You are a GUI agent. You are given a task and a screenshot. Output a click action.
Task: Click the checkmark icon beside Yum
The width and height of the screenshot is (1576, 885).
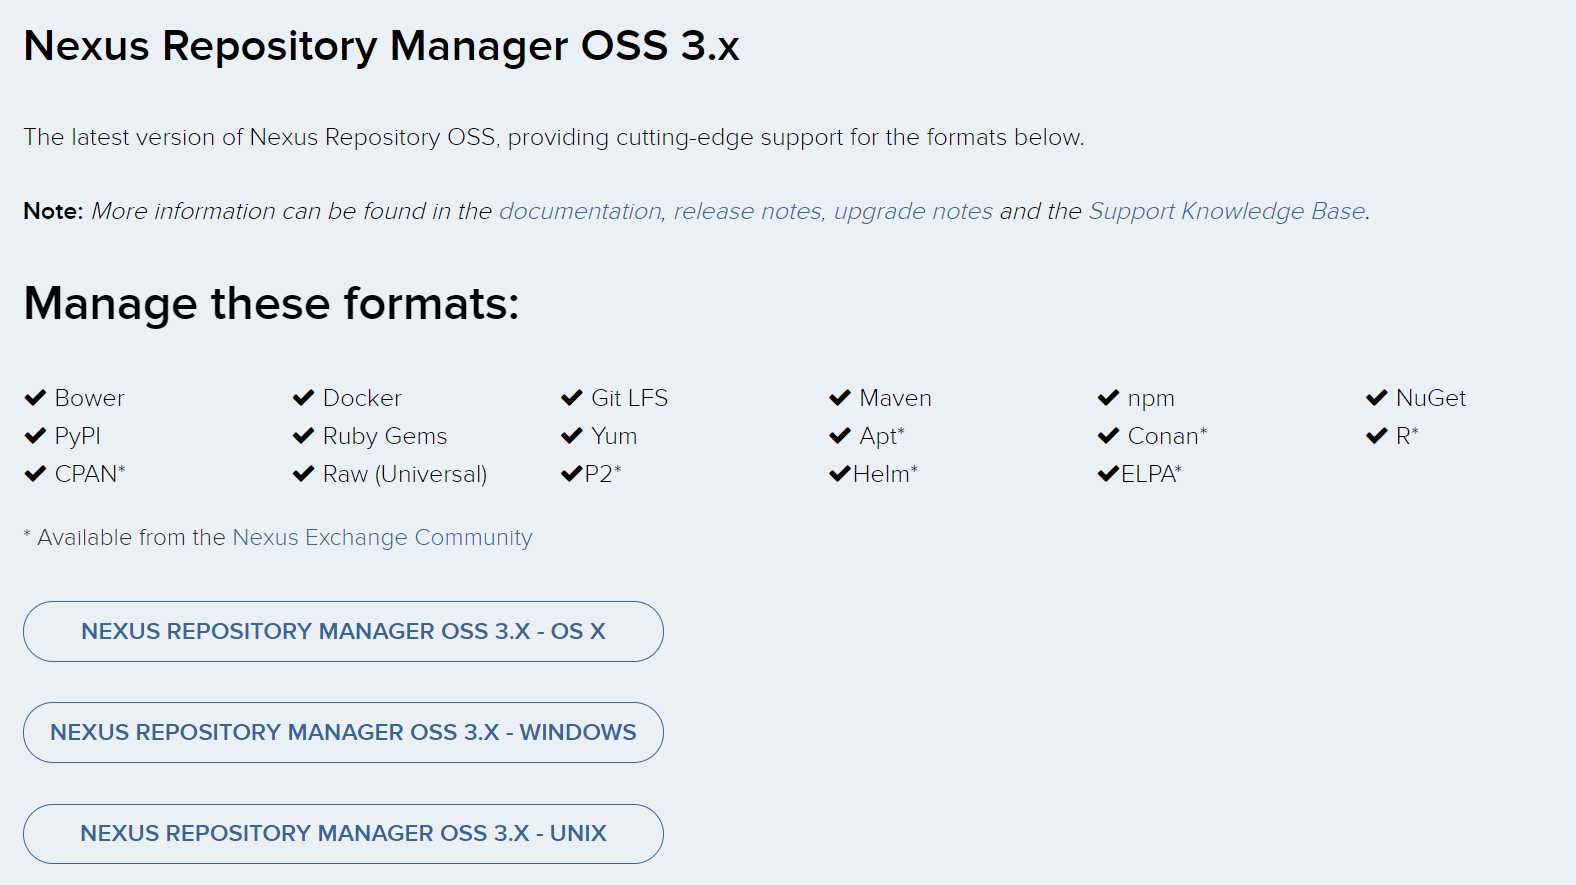coord(572,435)
